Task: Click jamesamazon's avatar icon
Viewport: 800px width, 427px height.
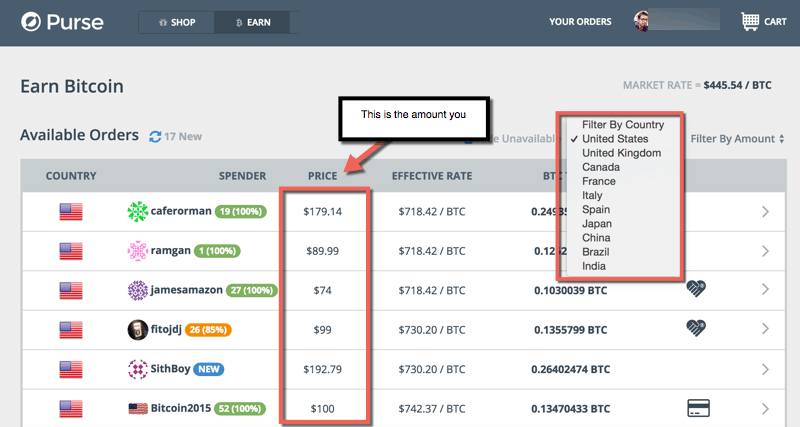Action: pos(137,290)
